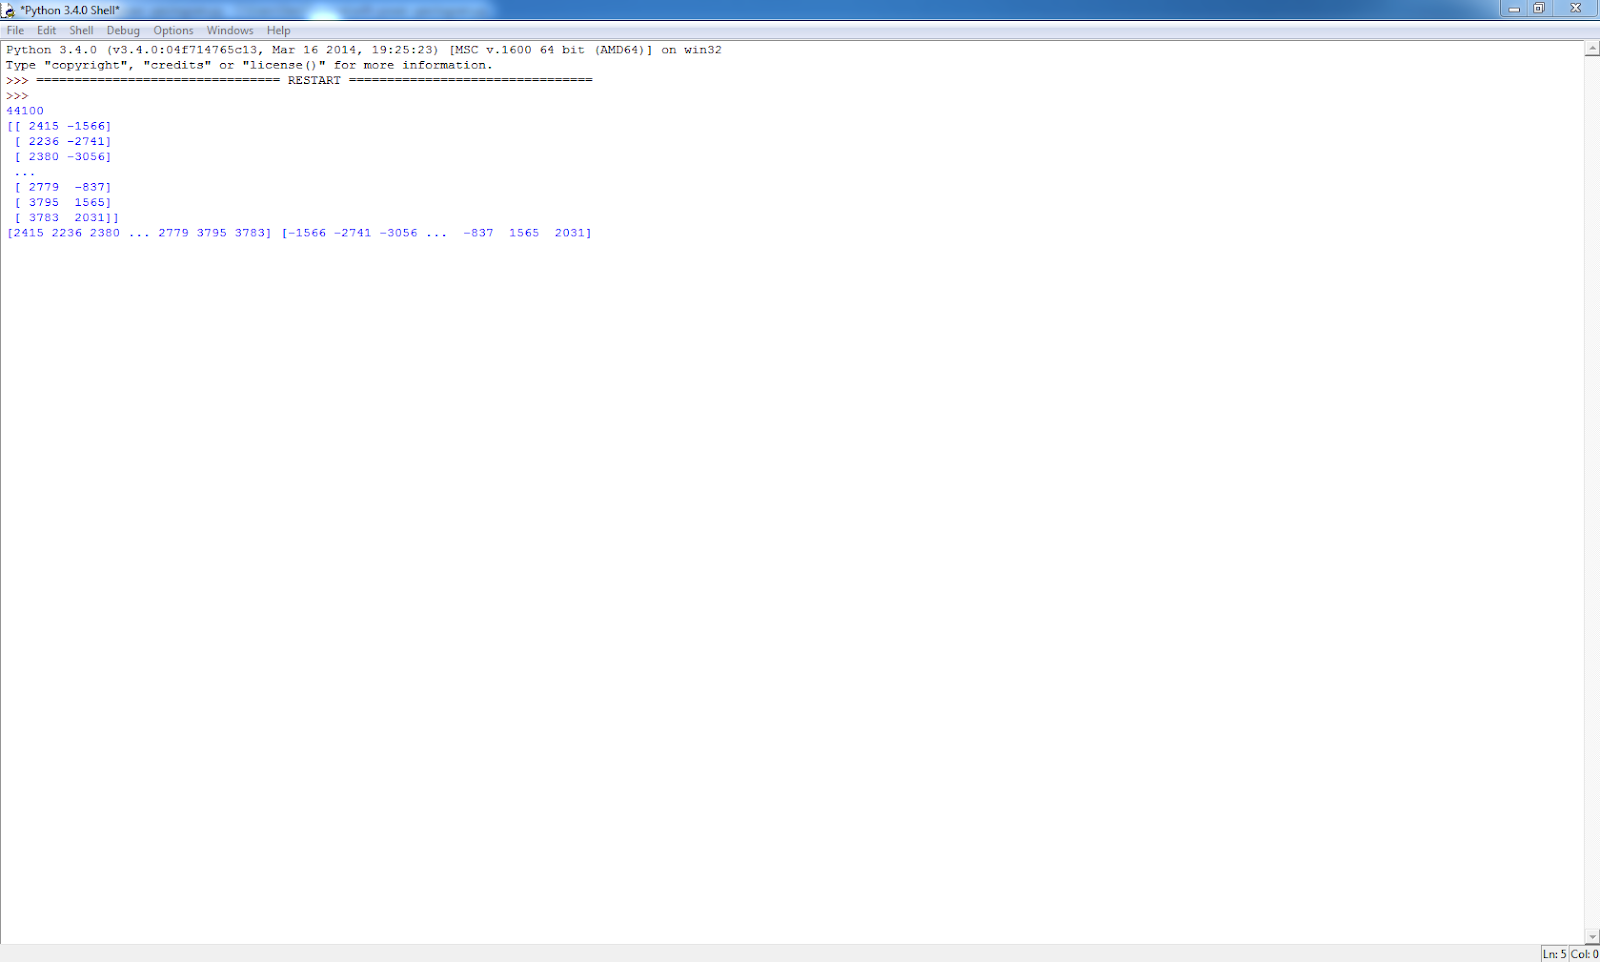1600x962 pixels.
Task: Click the row [ 3795 1565]
Action: click(x=62, y=202)
